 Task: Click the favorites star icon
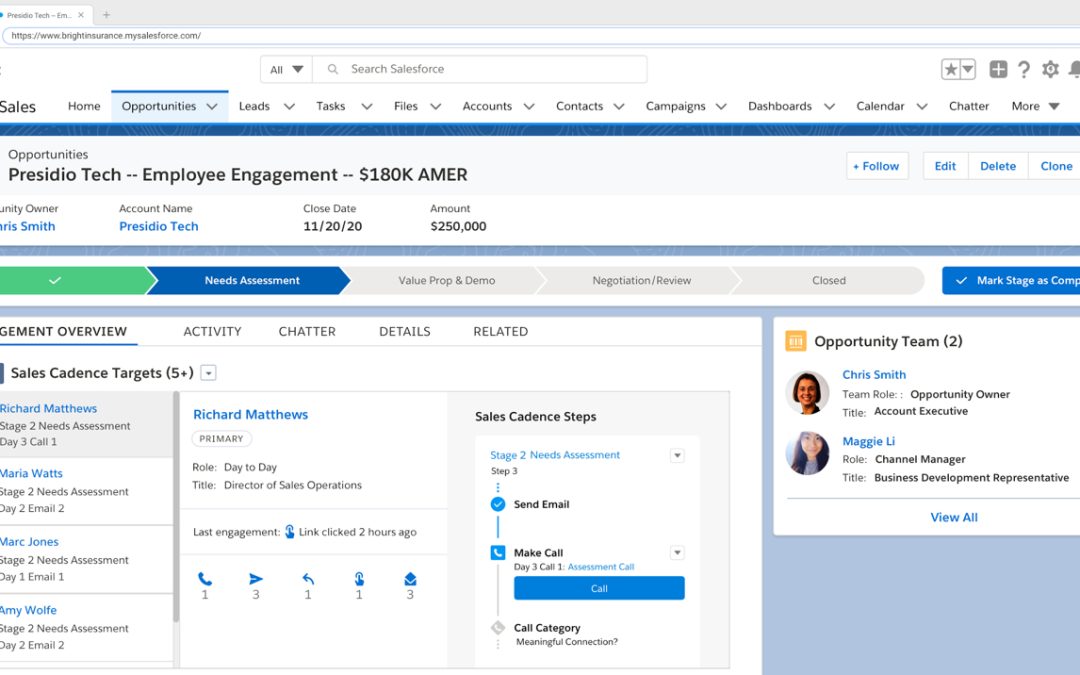tap(951, 69)
